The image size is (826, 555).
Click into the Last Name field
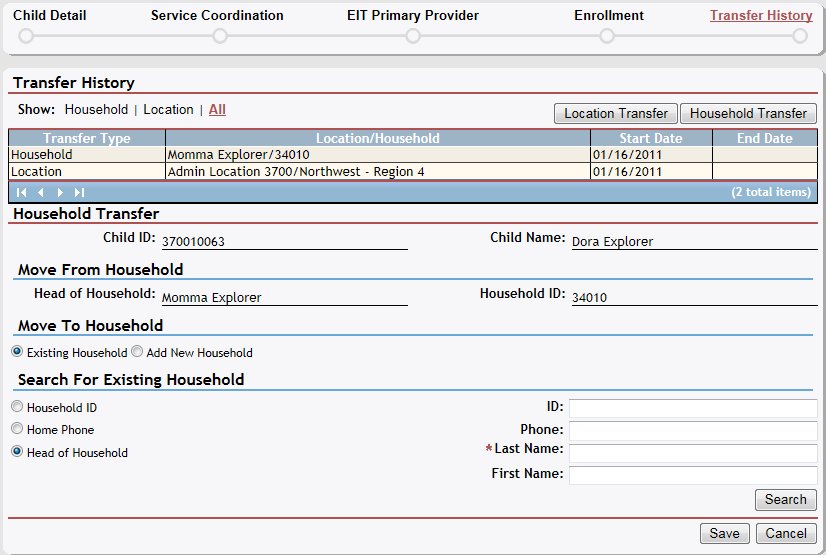click(692, 453)
